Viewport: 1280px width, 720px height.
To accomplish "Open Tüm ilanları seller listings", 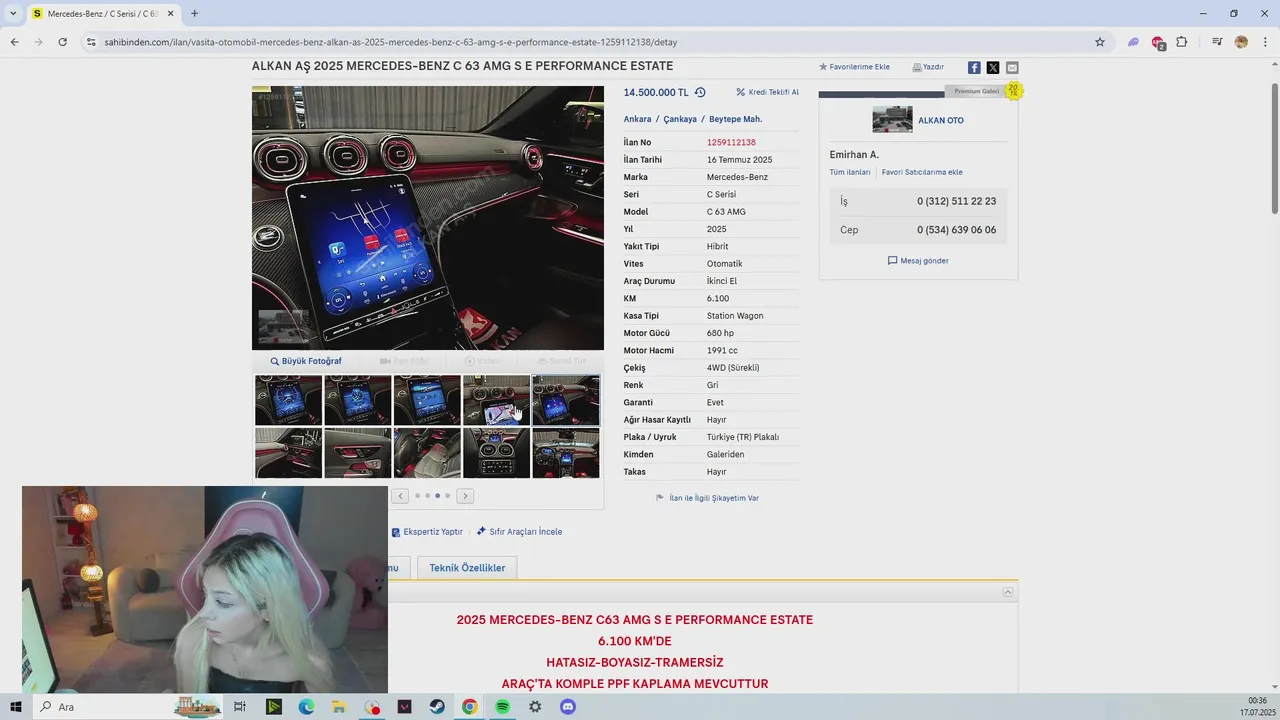I will point(850,173).
